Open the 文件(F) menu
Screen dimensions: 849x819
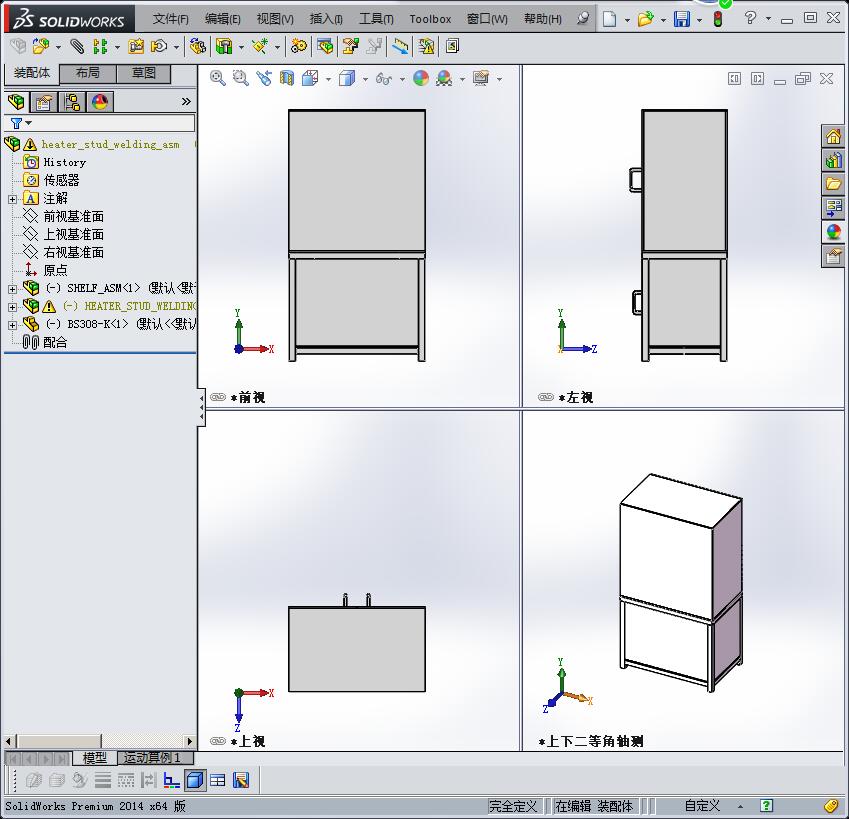pos(171,19)
